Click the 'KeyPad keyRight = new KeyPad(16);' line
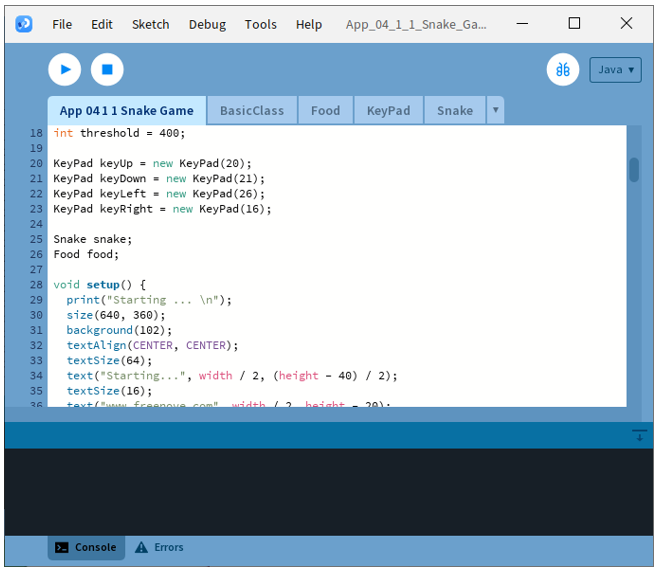Viewport: 661px width, 573px height. pos(162,209)
